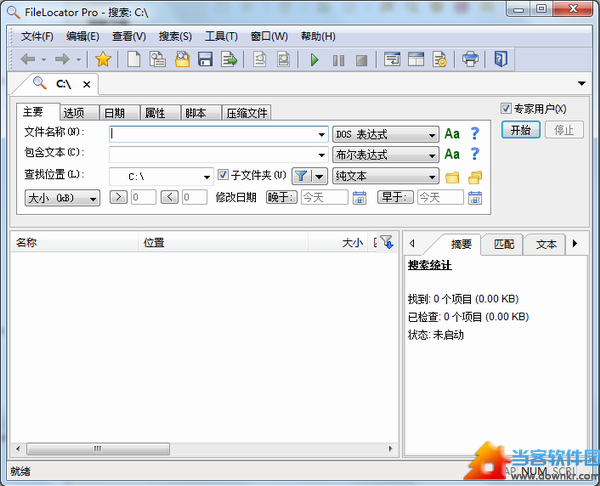
Task: Click the new search from clipboard icon
Action: coord(157,59)
